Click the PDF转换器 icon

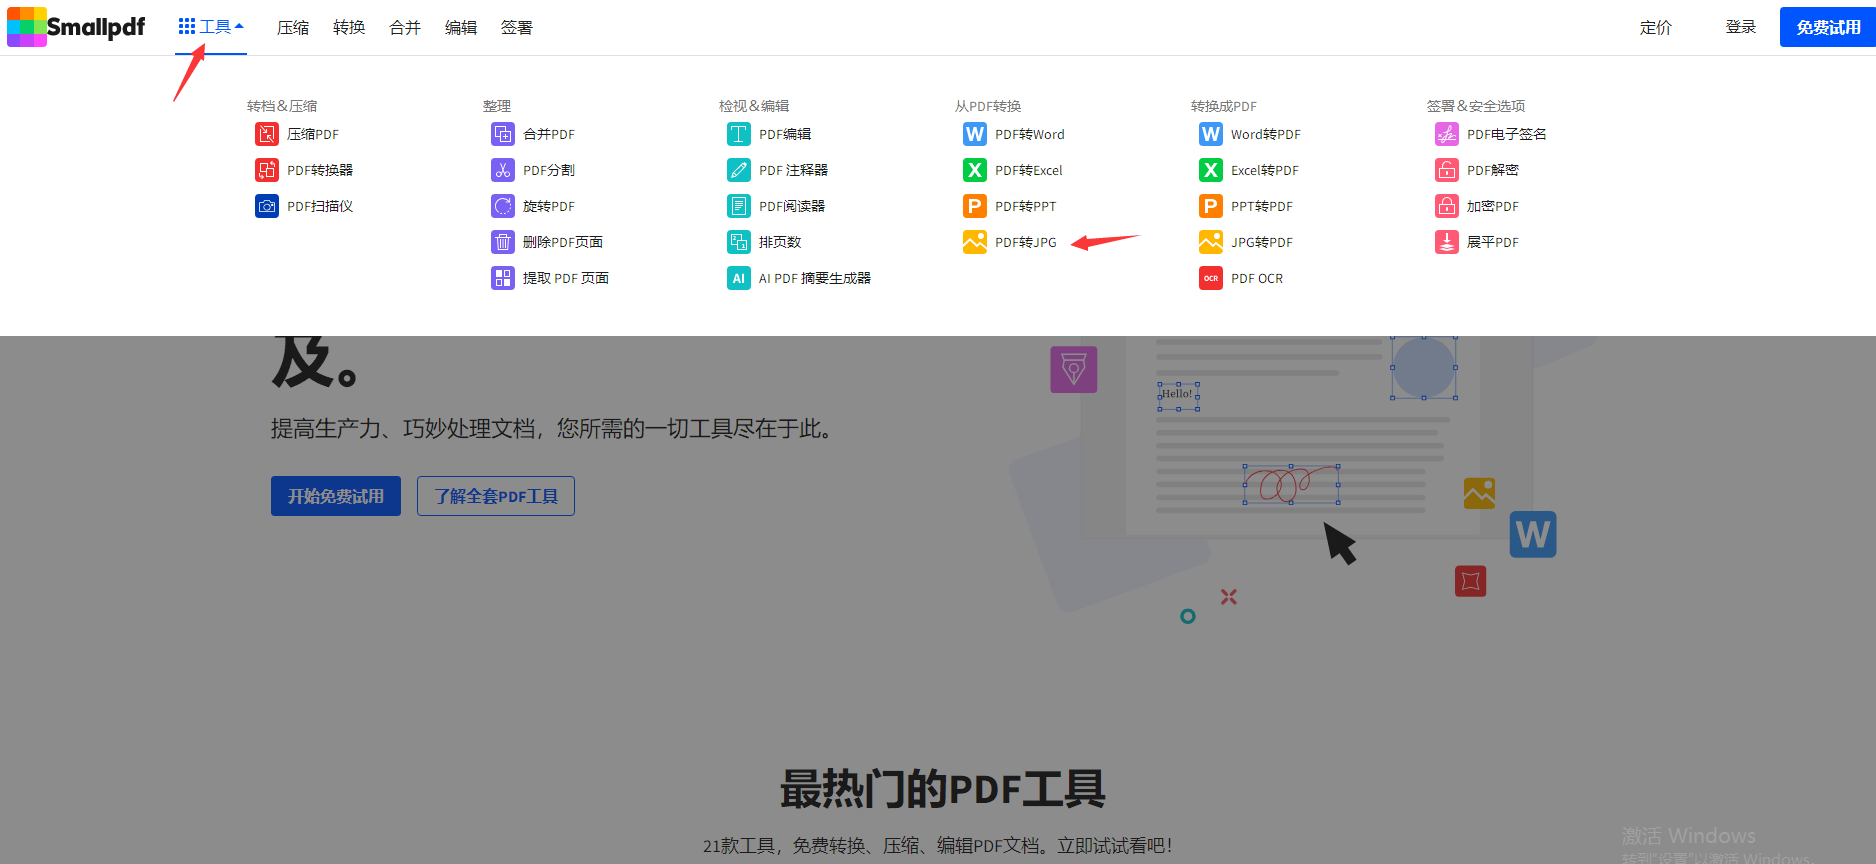[267, 170]
